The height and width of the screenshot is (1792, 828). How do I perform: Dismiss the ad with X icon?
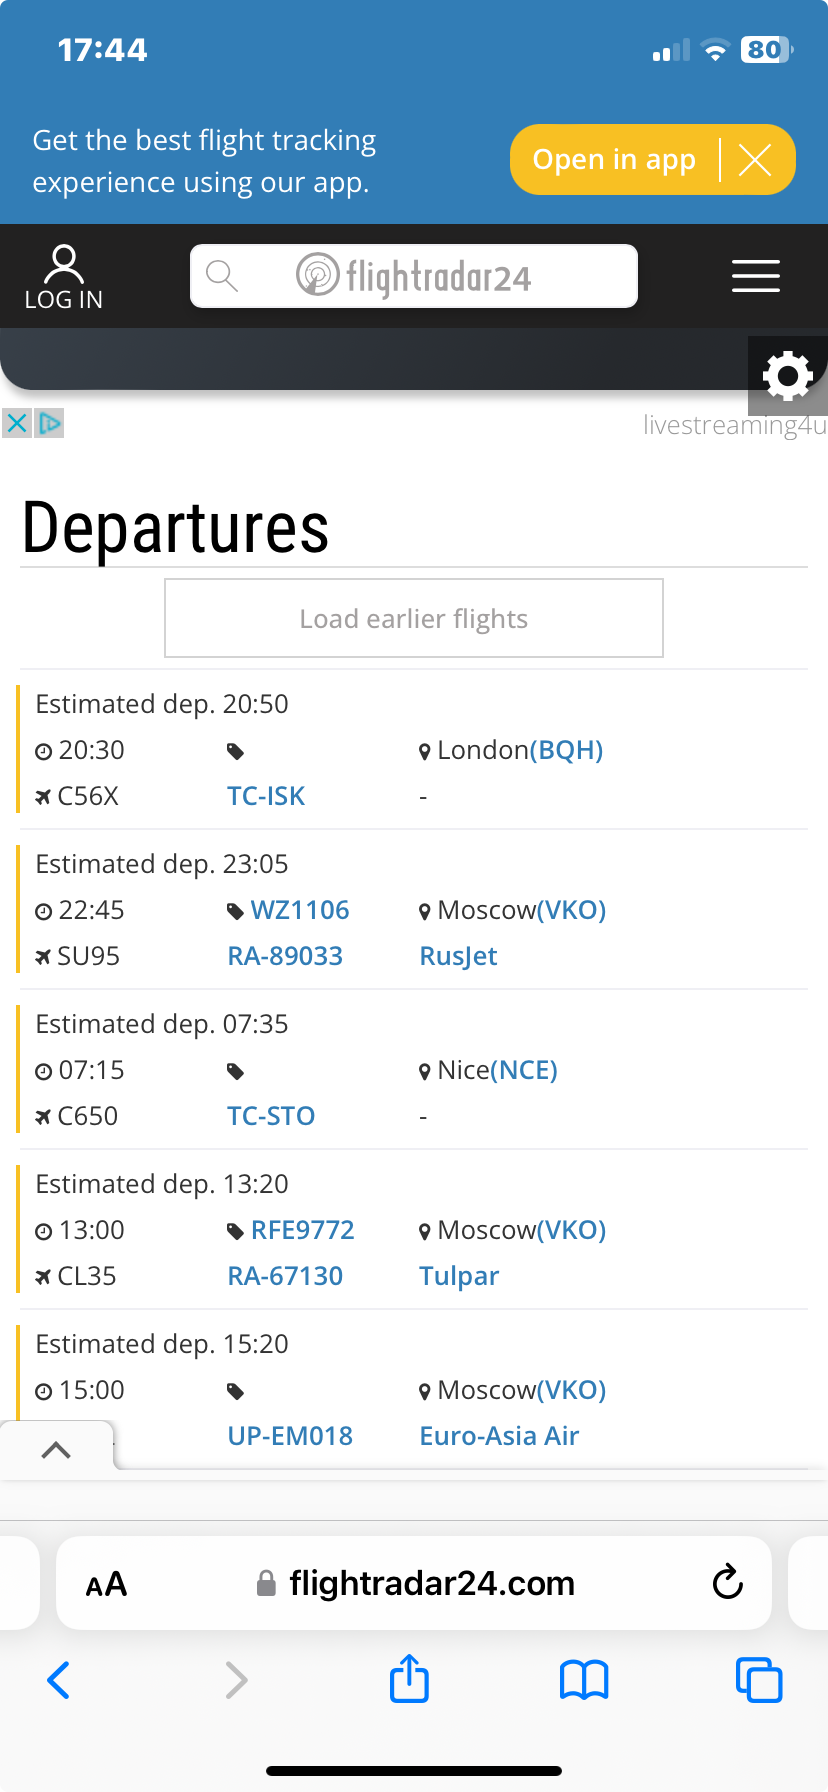(16, 423)
